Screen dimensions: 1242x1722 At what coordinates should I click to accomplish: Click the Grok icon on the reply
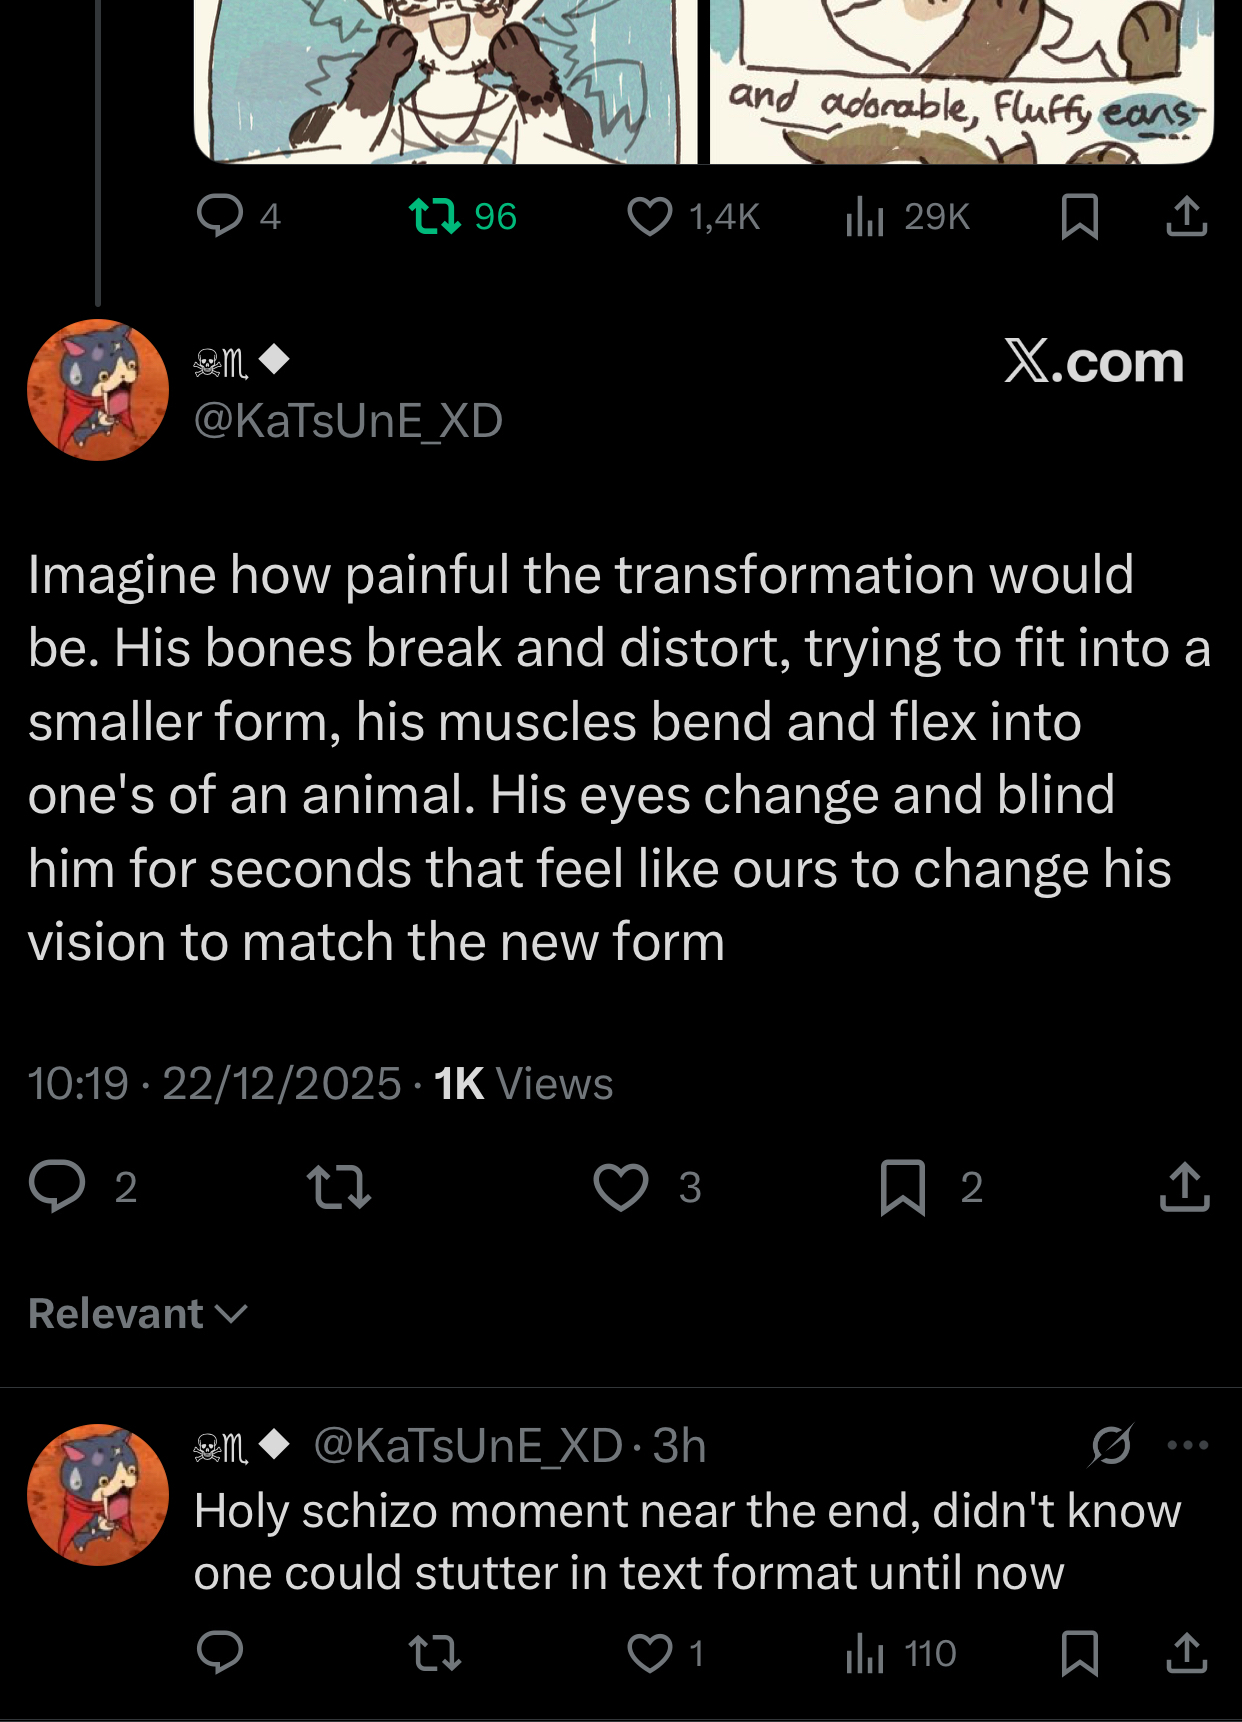pos(1111,1445)
